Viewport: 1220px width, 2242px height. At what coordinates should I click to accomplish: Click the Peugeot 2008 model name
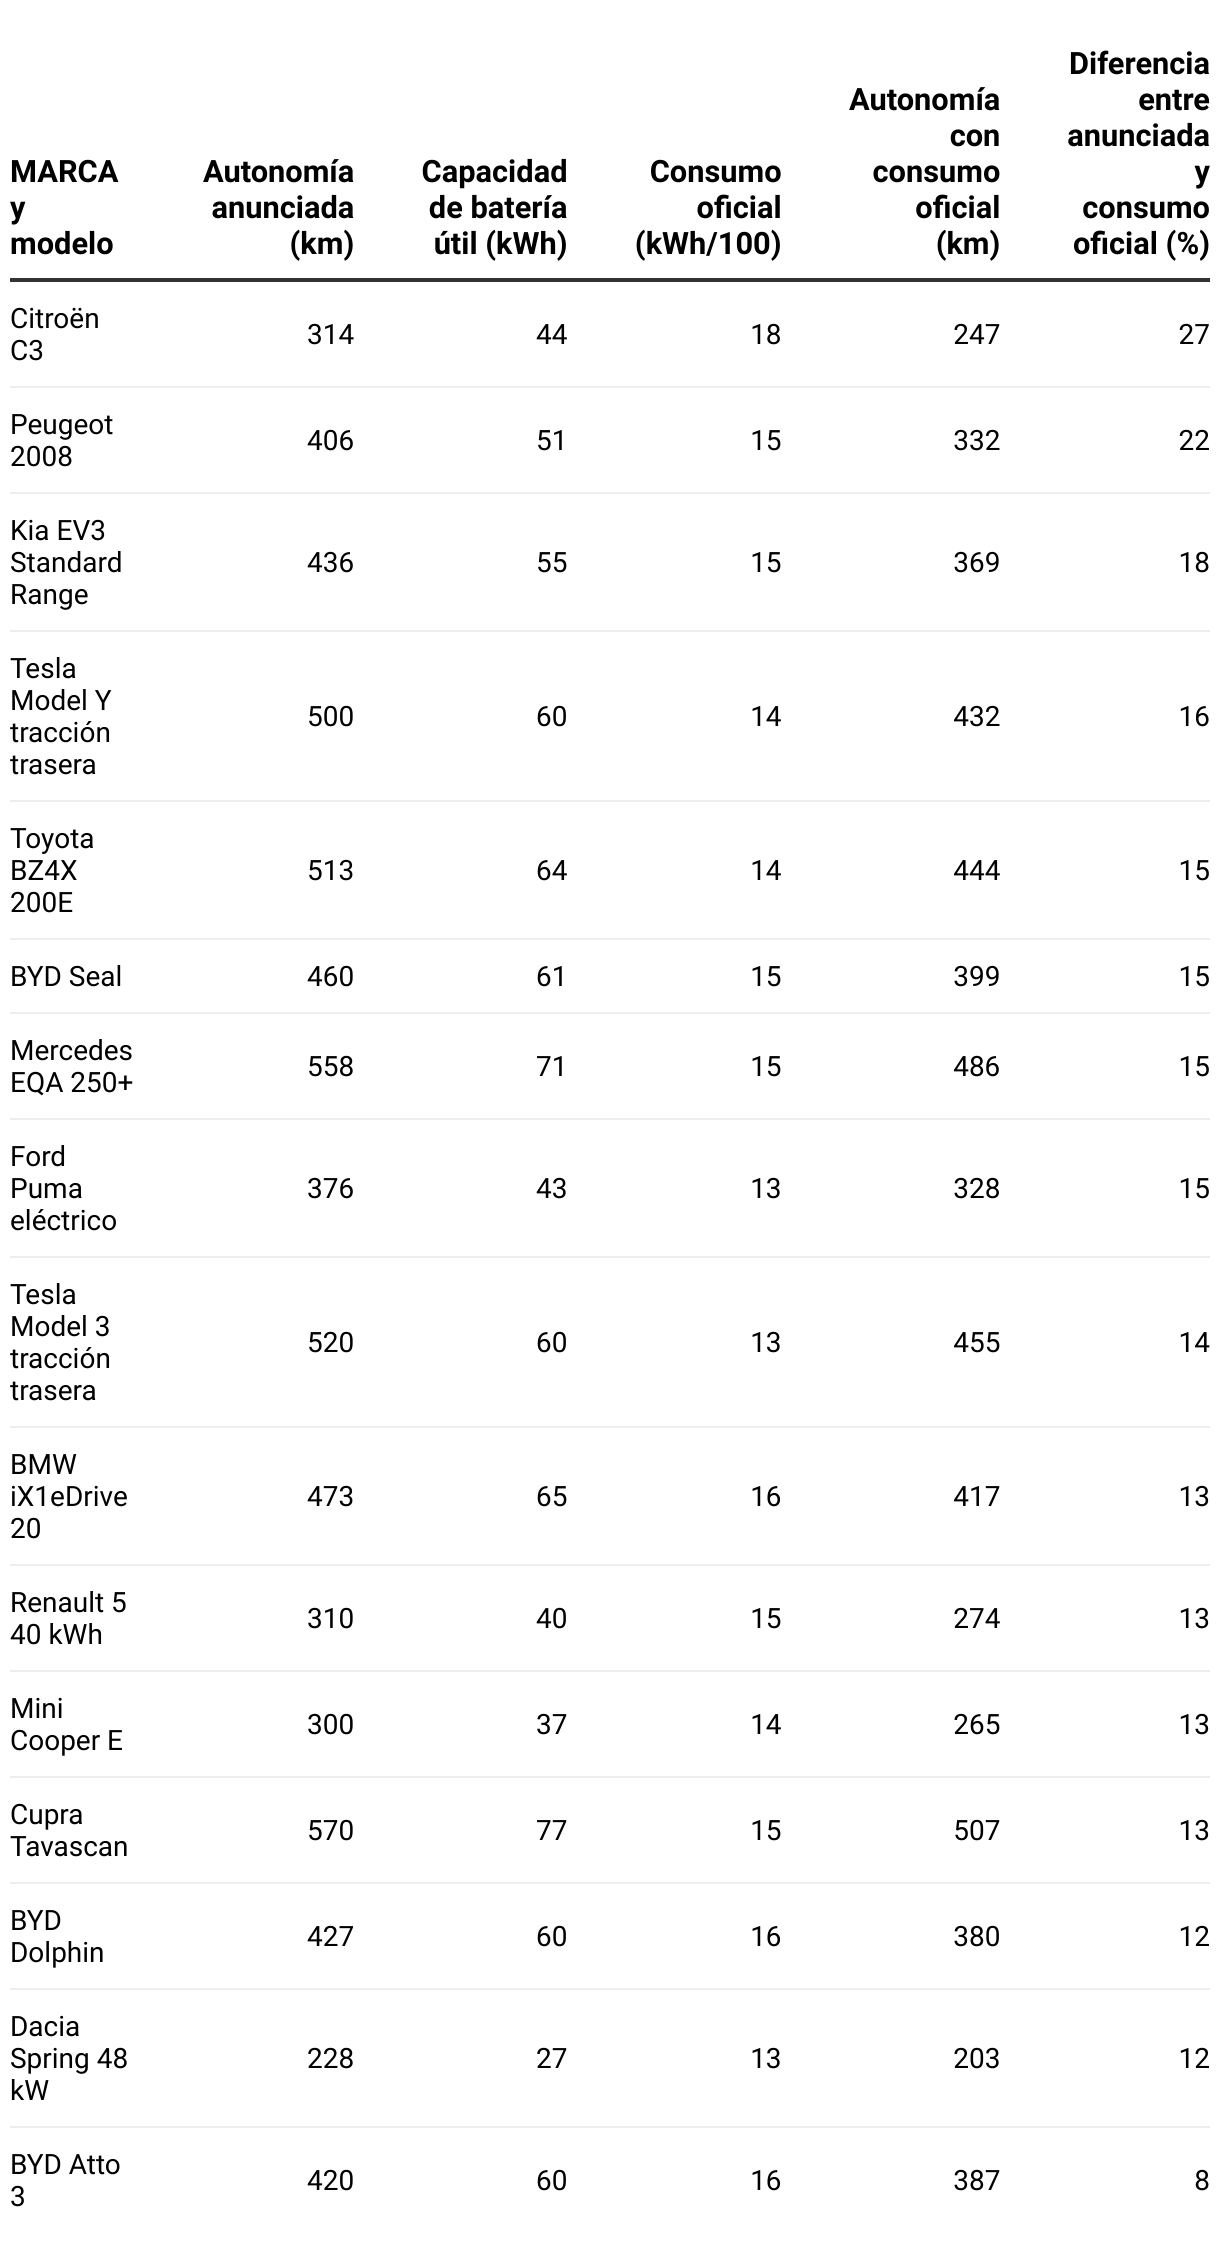tap(61, 440)
